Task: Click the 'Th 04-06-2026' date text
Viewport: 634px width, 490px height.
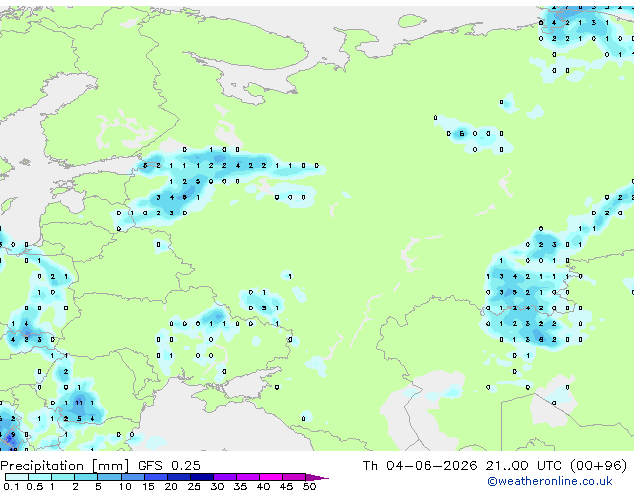Action: point(420,466)
